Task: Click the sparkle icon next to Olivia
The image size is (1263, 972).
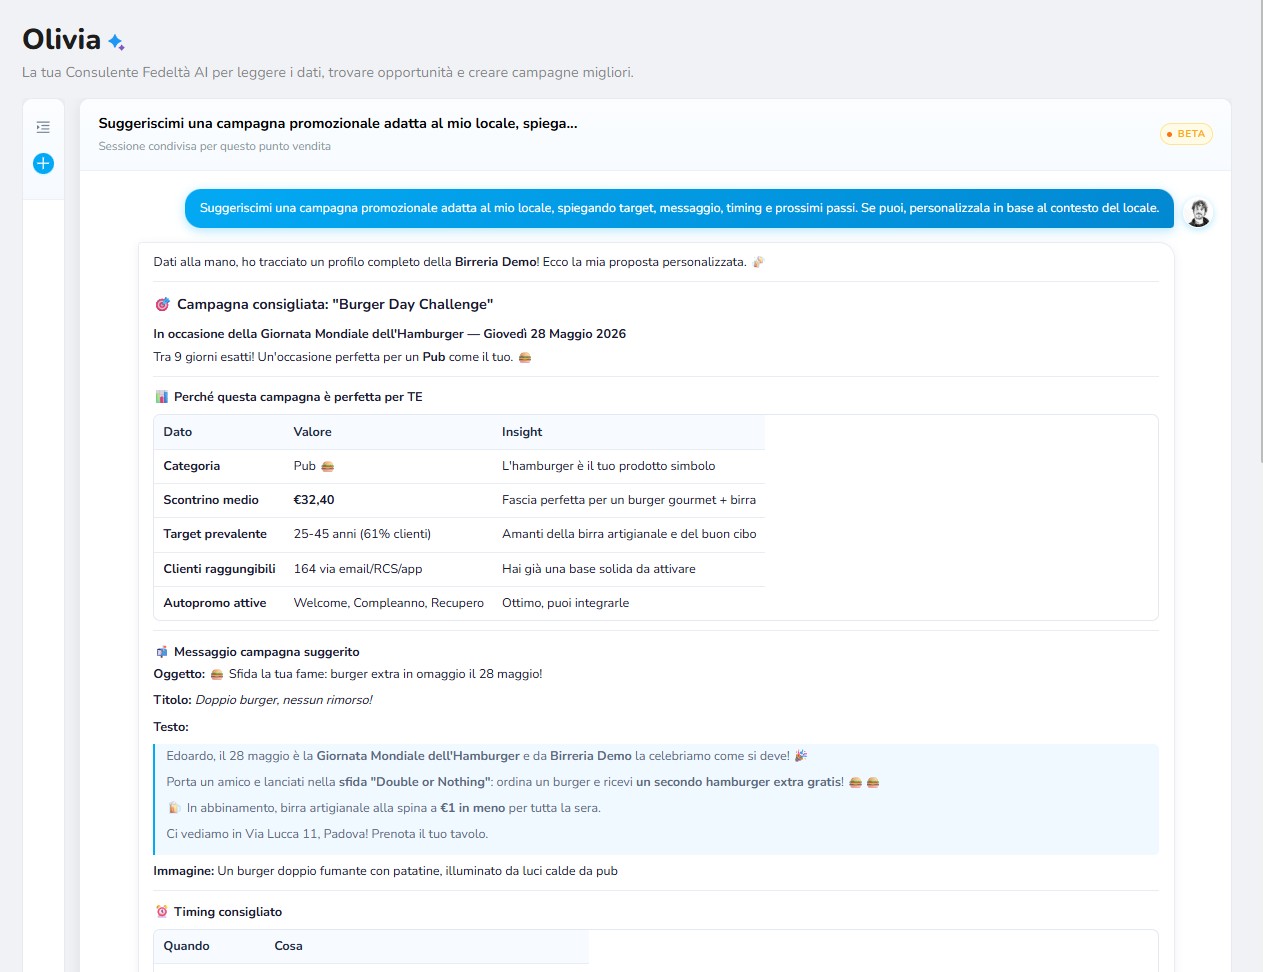Action: (x=116, y=42)
